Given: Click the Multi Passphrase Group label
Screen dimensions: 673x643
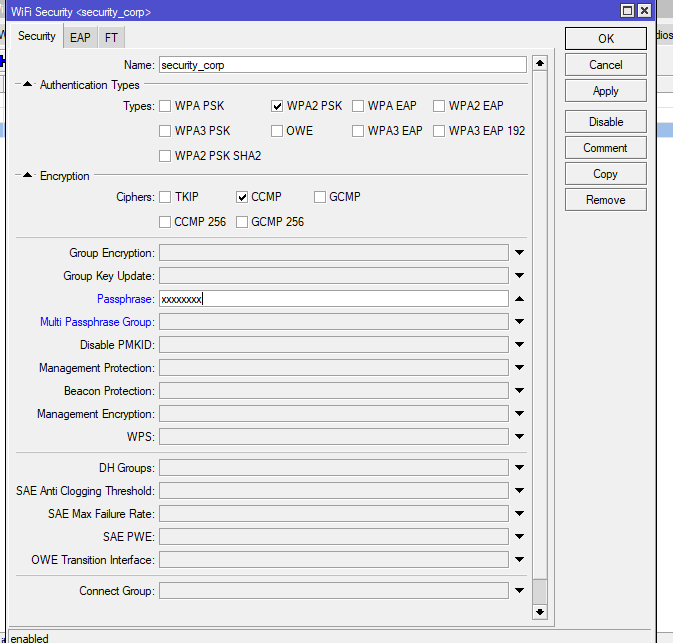Looking at the screenshot, I should pyautogui.click(x=97, y=322).
